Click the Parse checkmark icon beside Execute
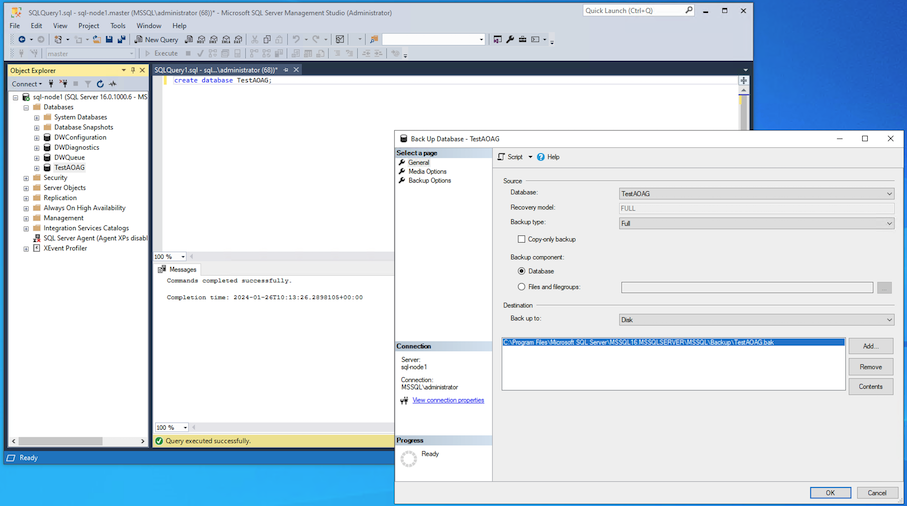 coord(200,53)
